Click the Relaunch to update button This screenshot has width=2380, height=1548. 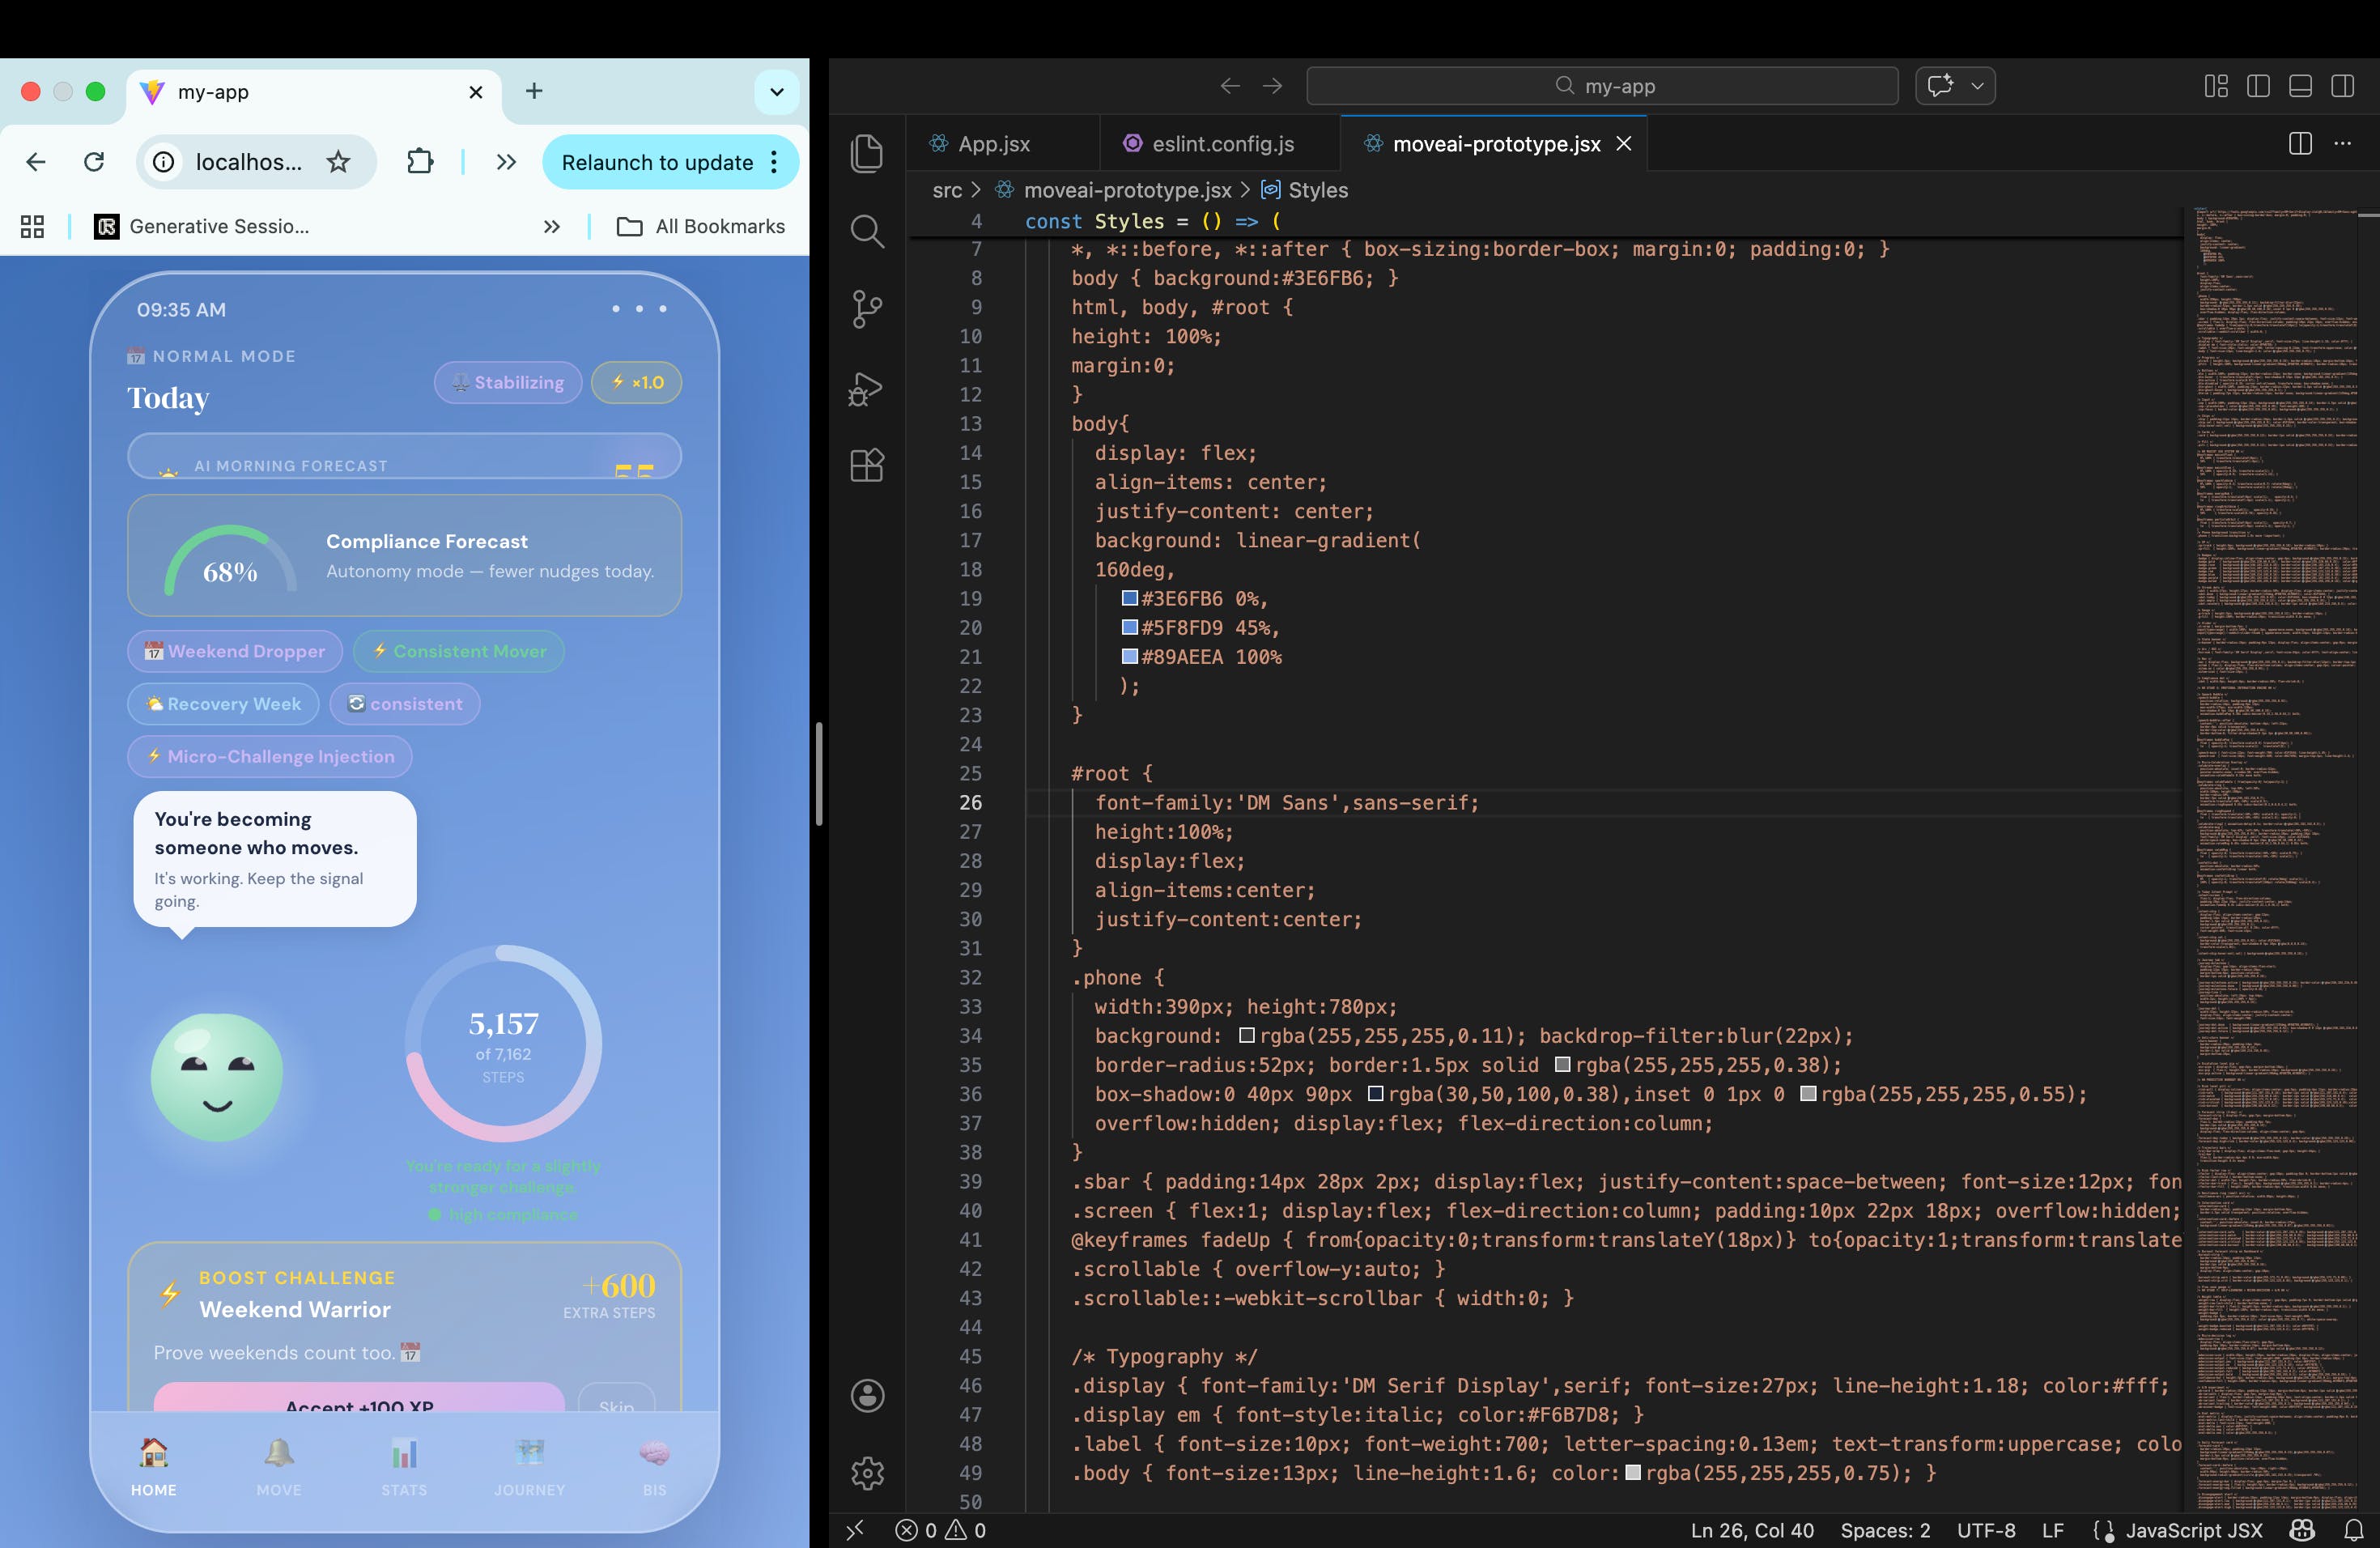[657, 162]
